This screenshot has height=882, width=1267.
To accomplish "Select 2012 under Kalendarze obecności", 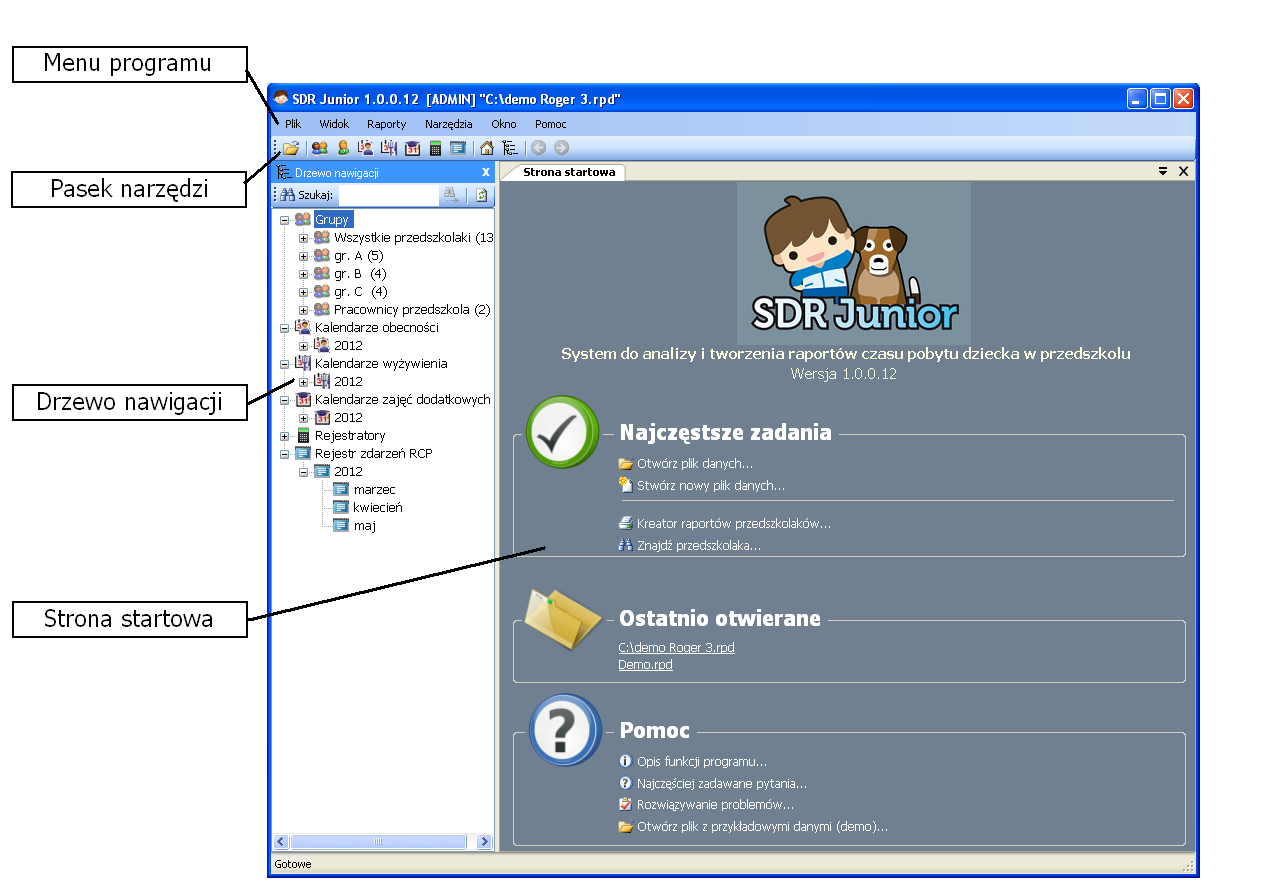I will (x=348, y=346).
